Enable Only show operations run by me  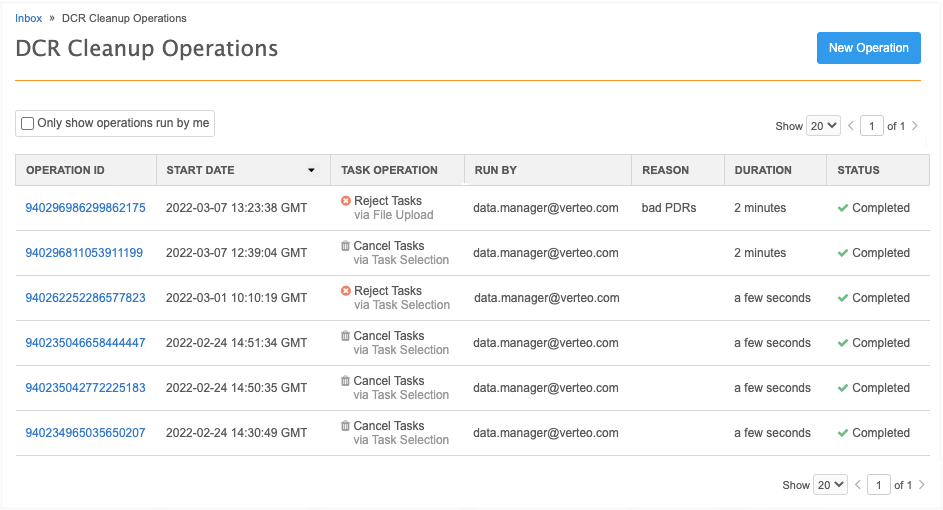(x=28, y=124)
